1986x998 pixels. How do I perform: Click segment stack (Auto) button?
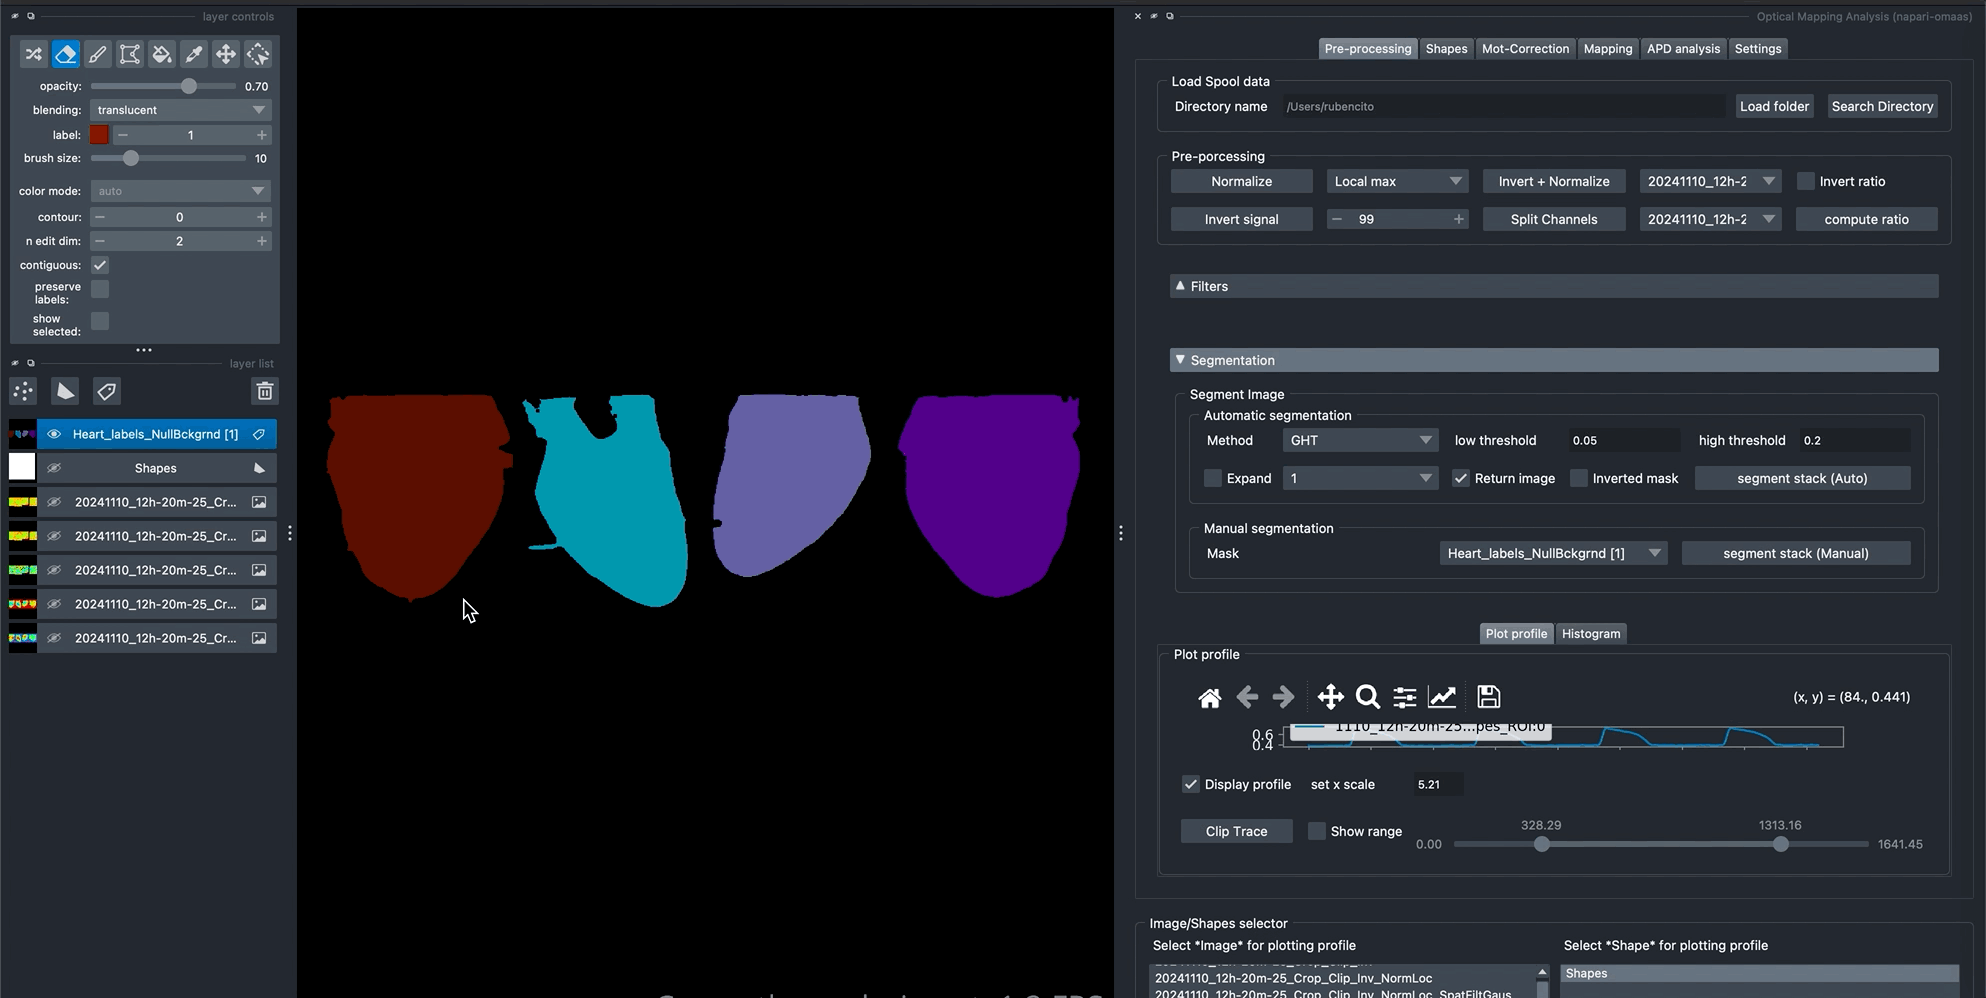1802,478
